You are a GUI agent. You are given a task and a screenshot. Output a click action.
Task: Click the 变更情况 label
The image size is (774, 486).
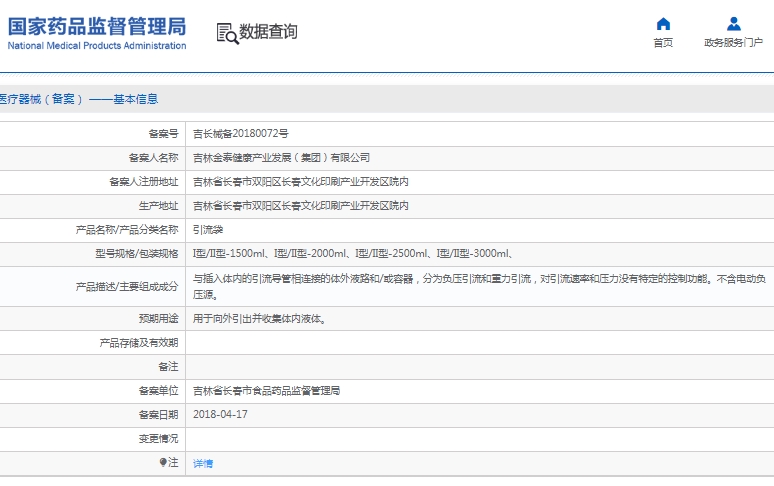click(158, 439)
